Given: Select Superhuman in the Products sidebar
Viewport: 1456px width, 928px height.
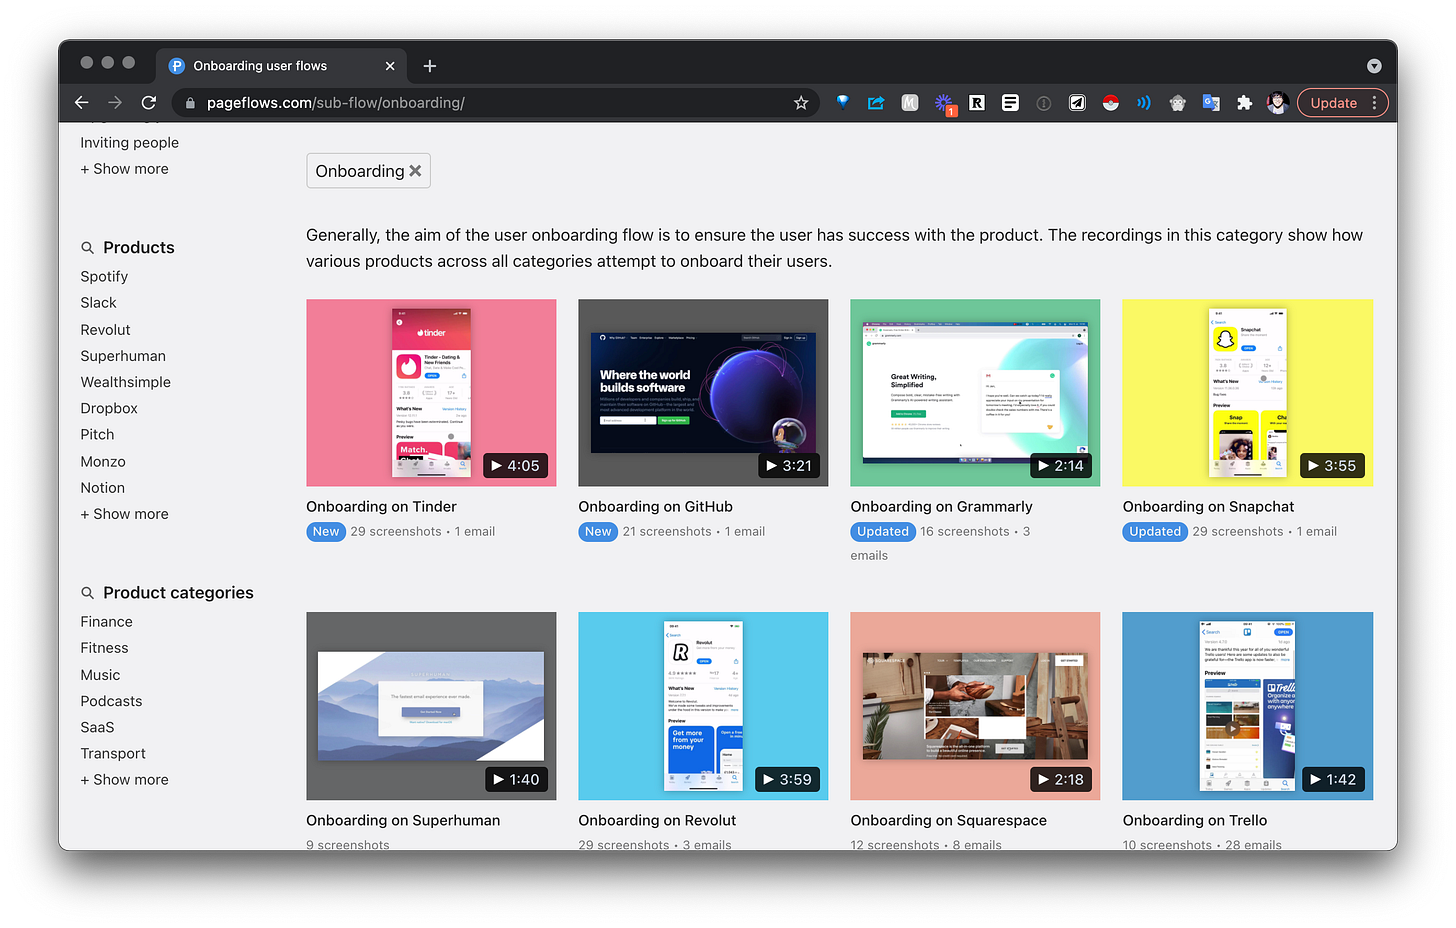Looking at the screenshot, I should [123, 356].
